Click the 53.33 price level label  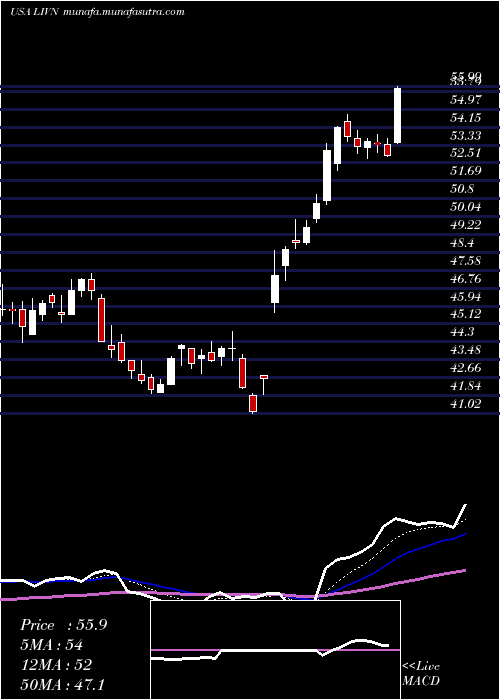[x=466, y=136]
